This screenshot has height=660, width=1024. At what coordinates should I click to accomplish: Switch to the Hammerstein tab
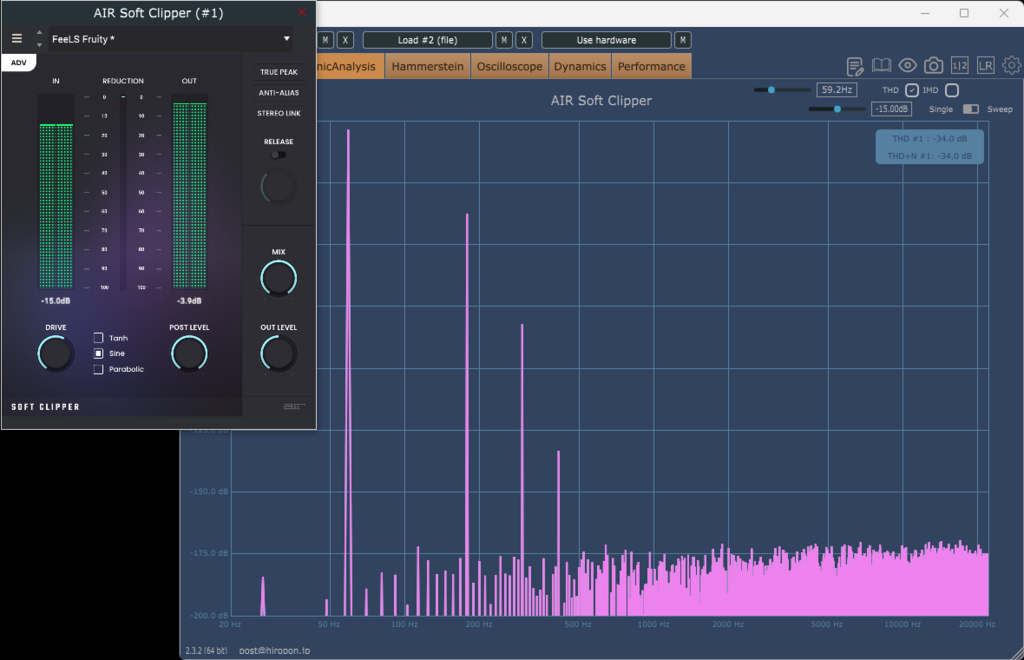coord(428,67)
